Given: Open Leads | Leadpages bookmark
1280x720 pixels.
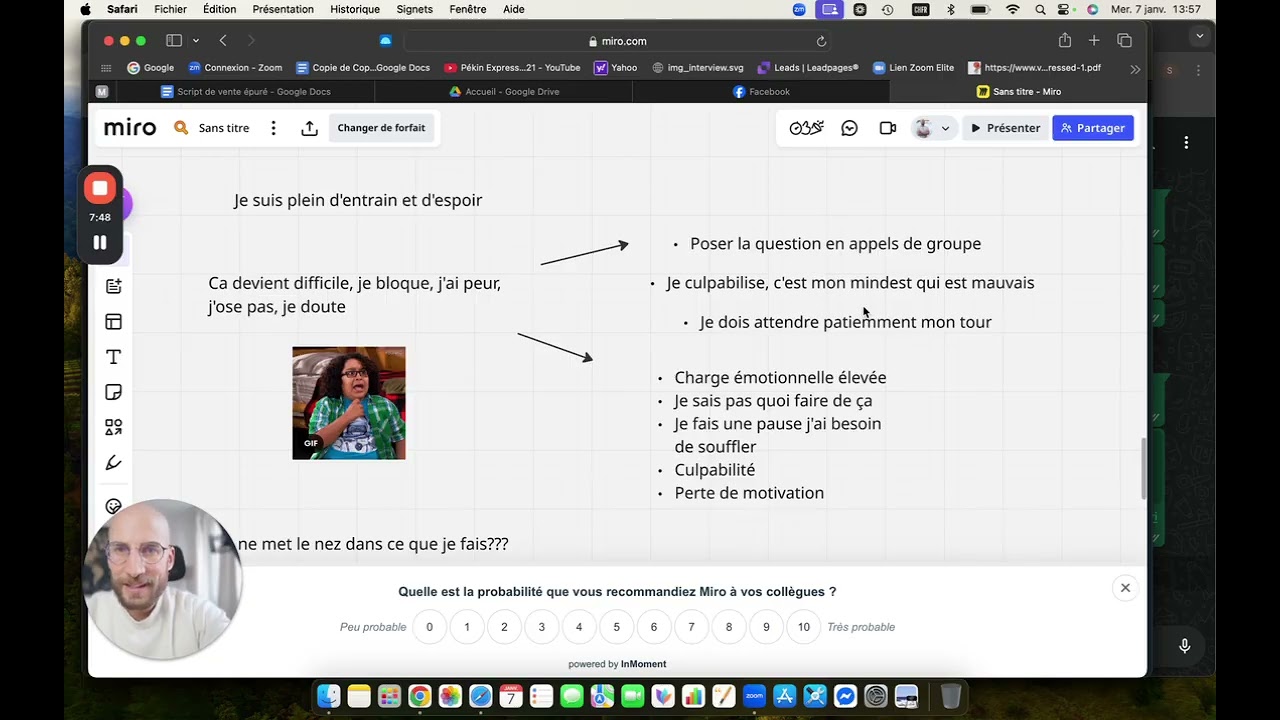Looking at the screenshot, I should (x=807, y=68).
